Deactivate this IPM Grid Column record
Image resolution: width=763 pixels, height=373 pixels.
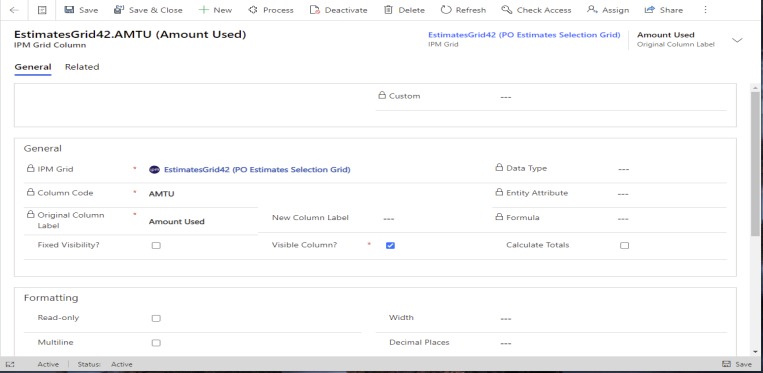[339, 10]
